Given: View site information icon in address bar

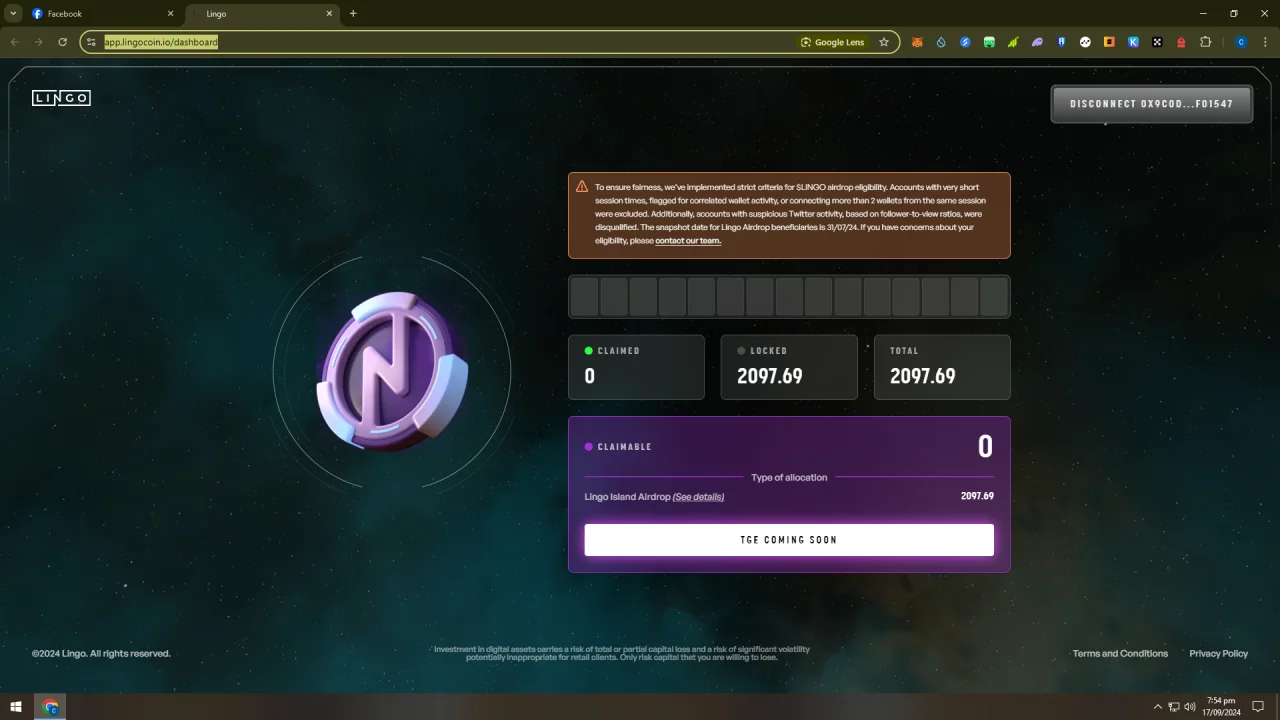Looking at the screenshot, I should [91, 42].
